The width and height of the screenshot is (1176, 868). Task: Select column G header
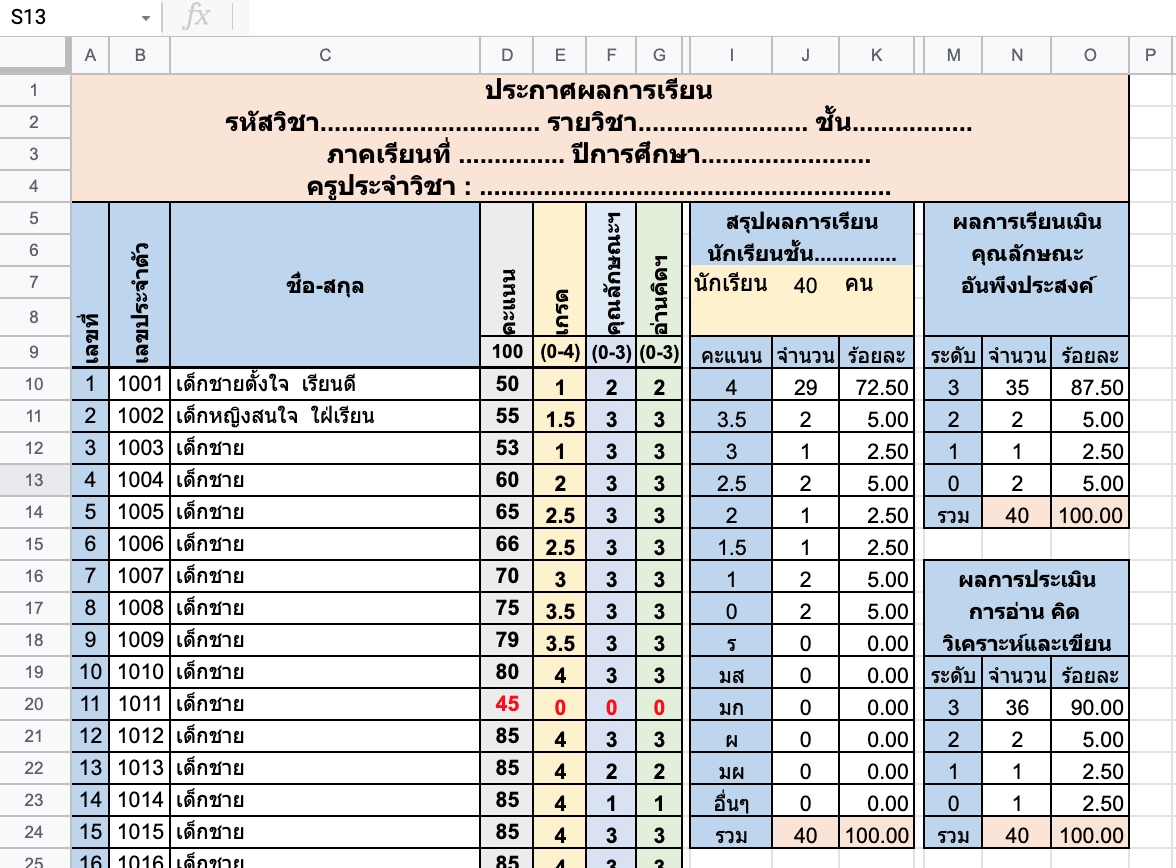(x=659, y=55)
